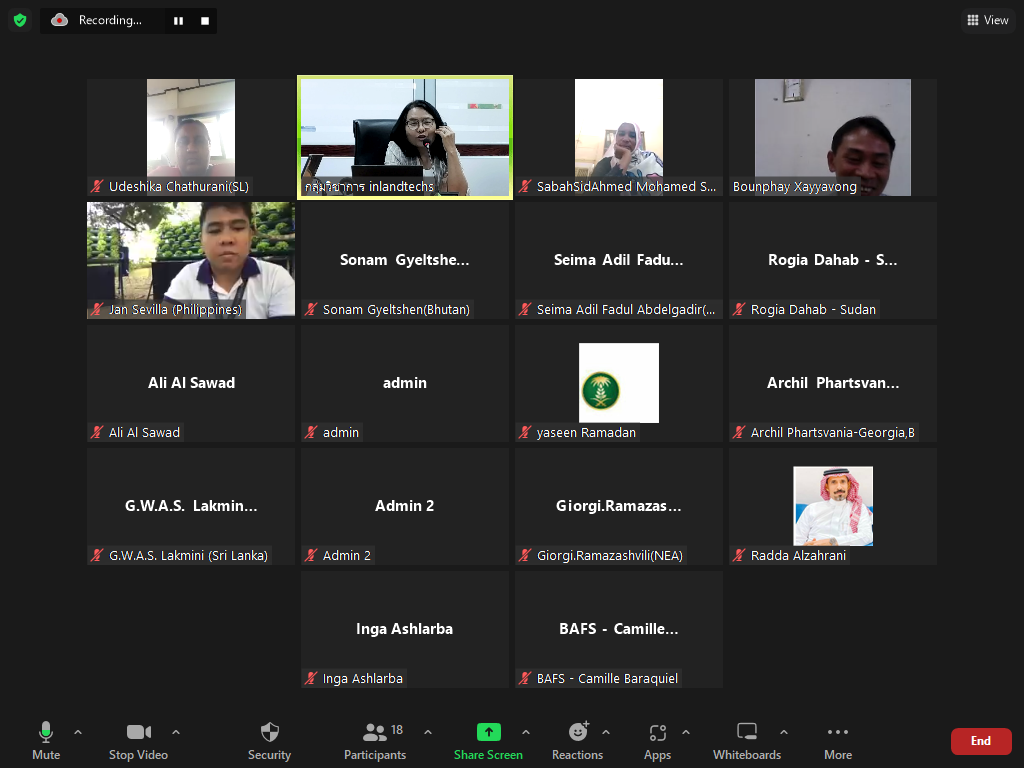Screen dimensions: 1024x768
Task: Open Whiteboards
Action: click(747, 741)
